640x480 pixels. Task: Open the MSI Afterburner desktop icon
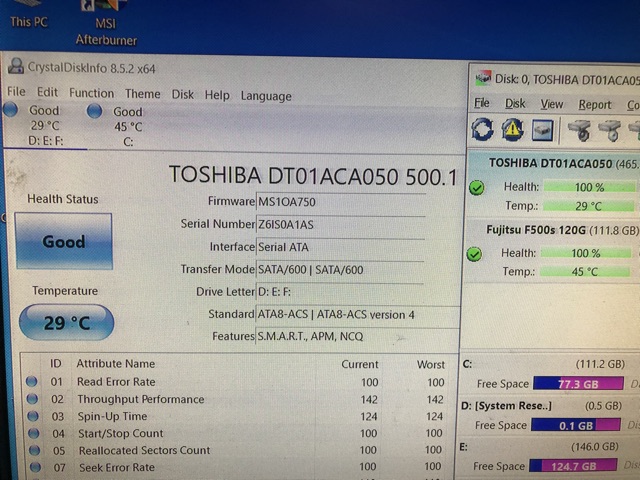click(x=106, y=22)
